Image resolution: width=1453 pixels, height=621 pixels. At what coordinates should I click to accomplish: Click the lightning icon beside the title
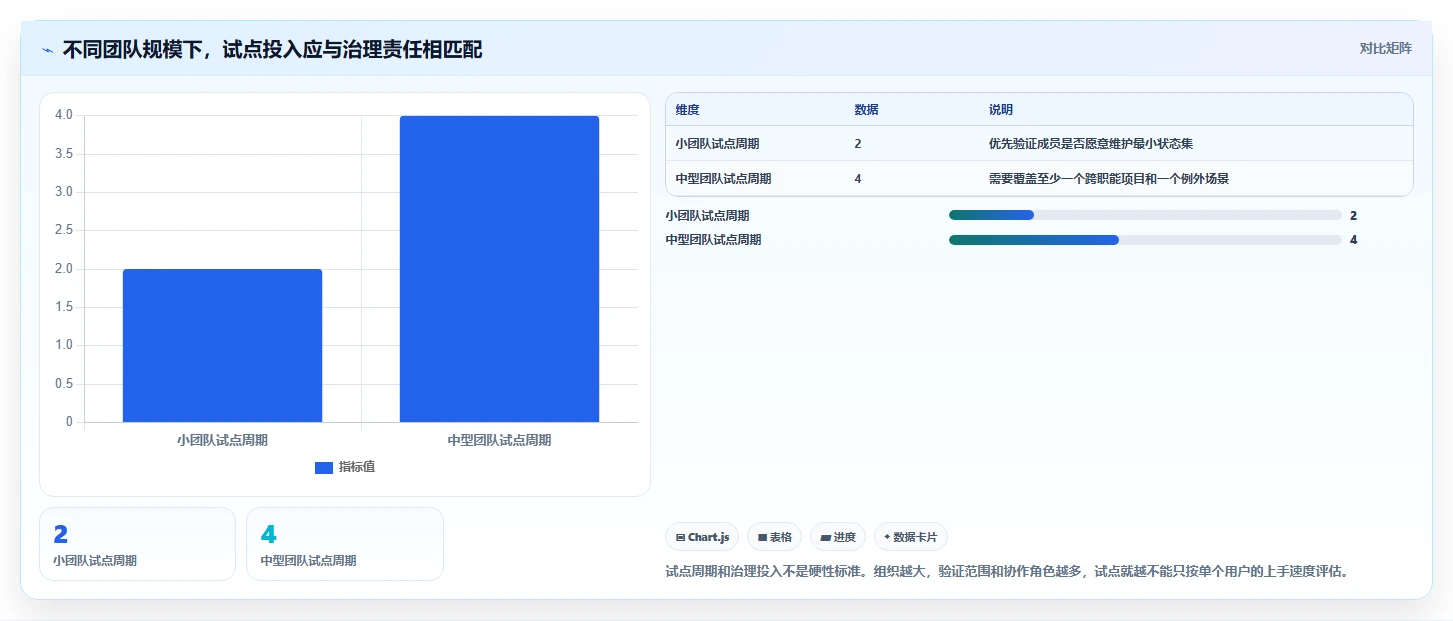[x=47, y=50]
